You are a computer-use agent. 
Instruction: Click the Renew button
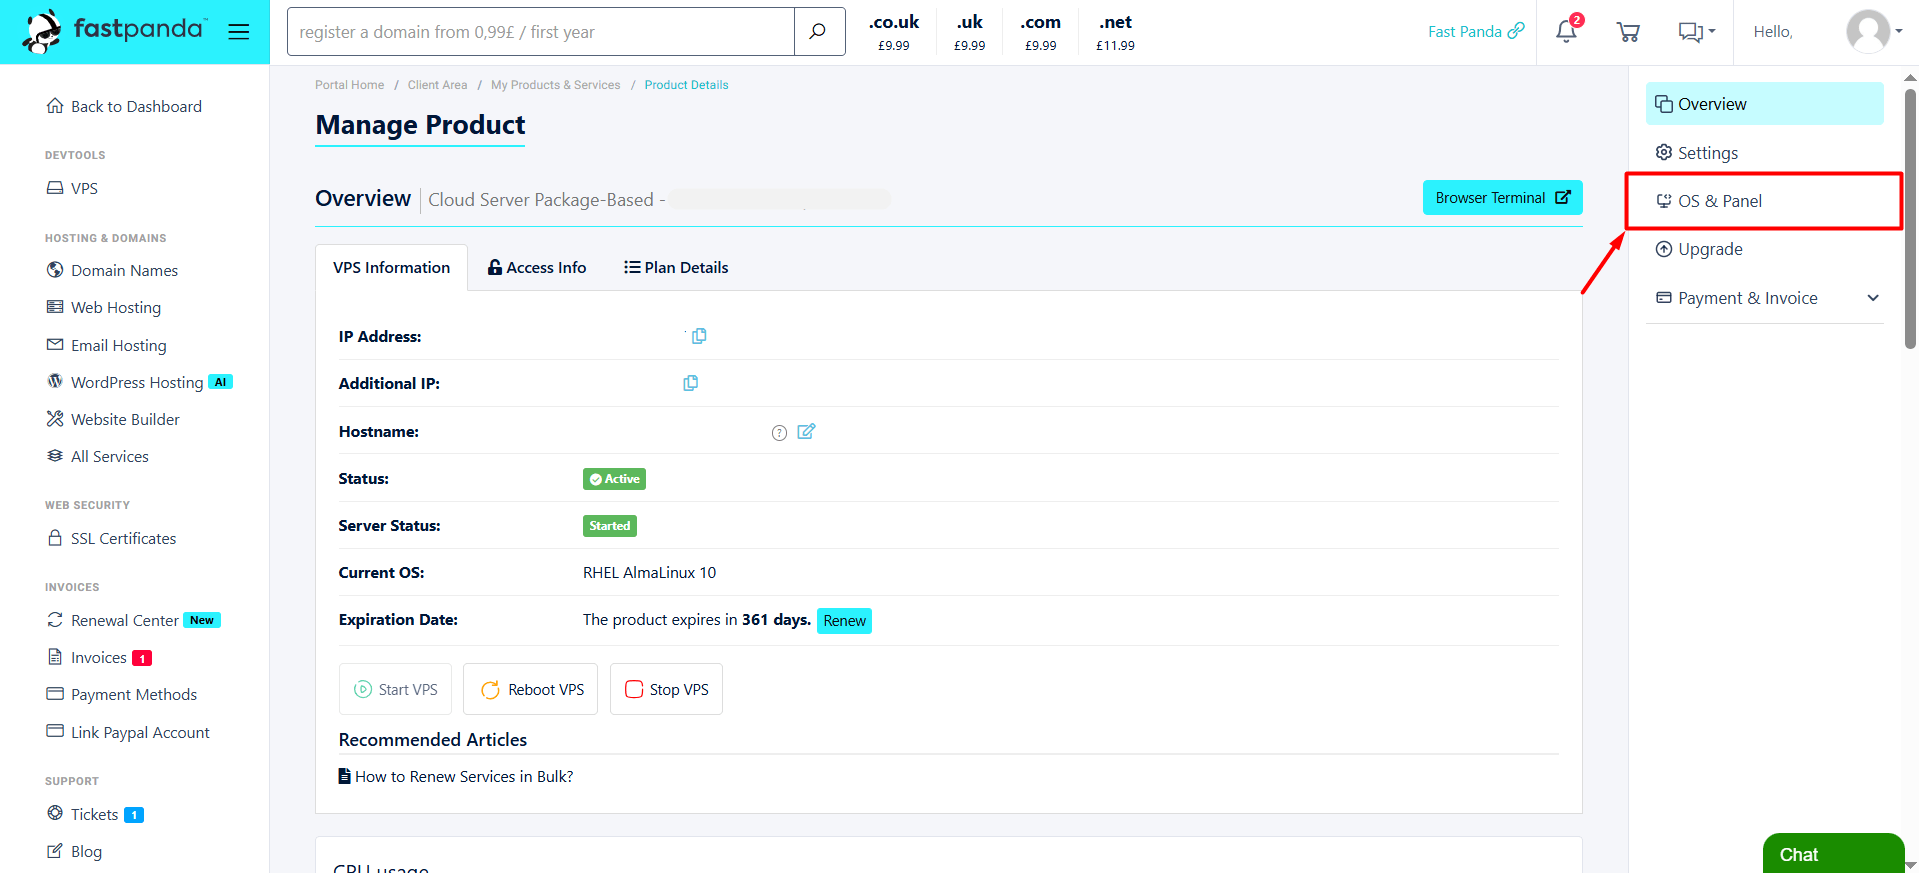pyautogui.click(x=845, y=621)
